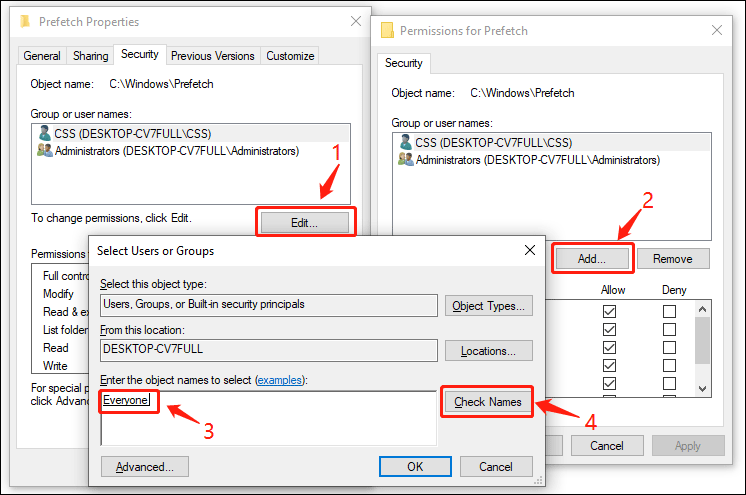The image size is (746, 495).
Task: Toggle the first Allow permission checkbox
Action: [610, 312]
